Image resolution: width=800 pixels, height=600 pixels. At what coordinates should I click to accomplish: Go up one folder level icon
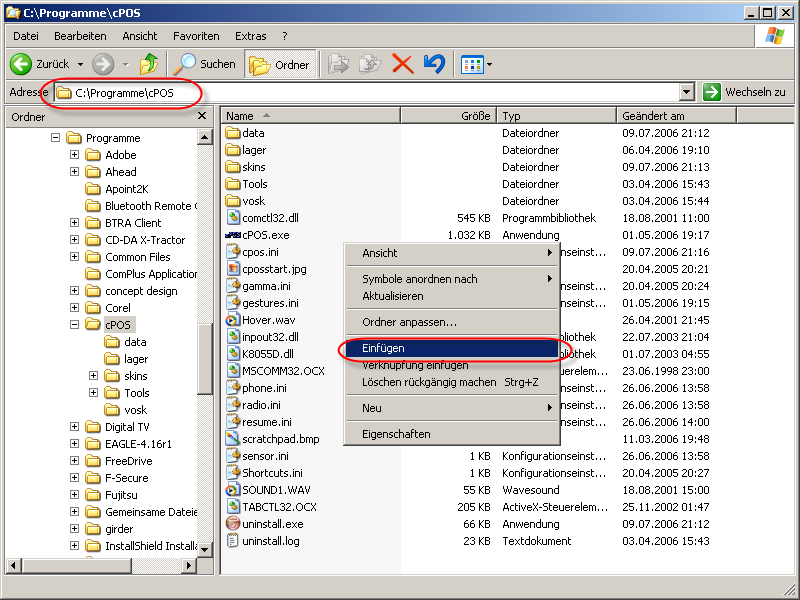click(149, 64)
